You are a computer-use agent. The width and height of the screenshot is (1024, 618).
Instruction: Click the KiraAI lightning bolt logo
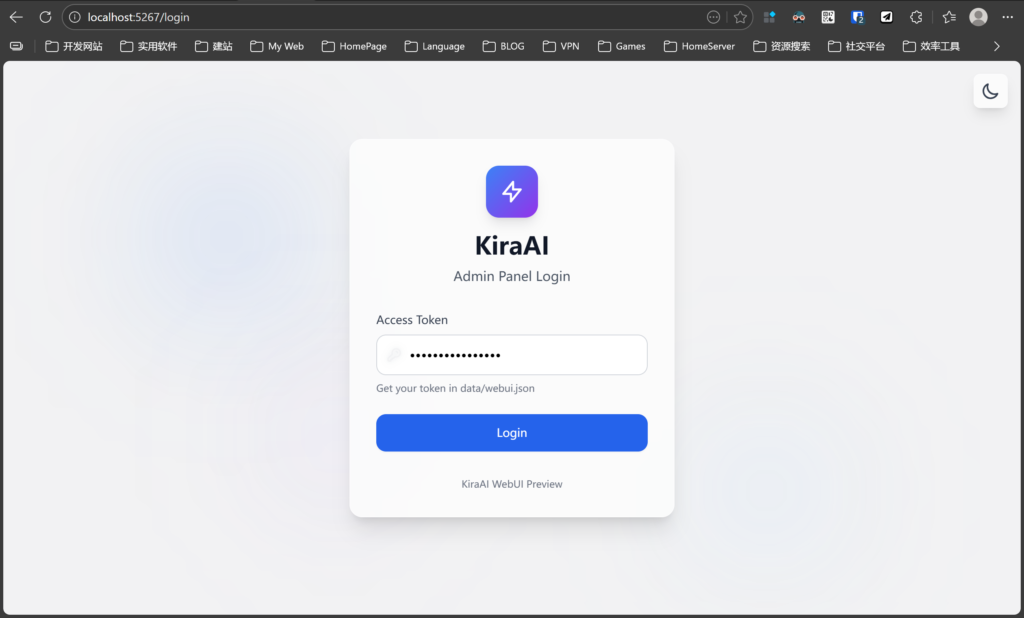click(512, 191)
